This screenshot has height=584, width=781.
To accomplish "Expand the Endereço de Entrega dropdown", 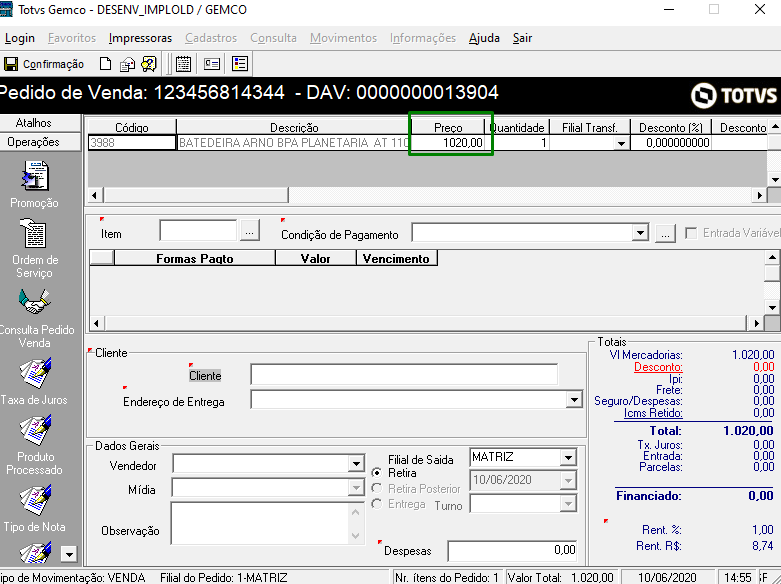I will pyautogui.click(x=574, y=400).
